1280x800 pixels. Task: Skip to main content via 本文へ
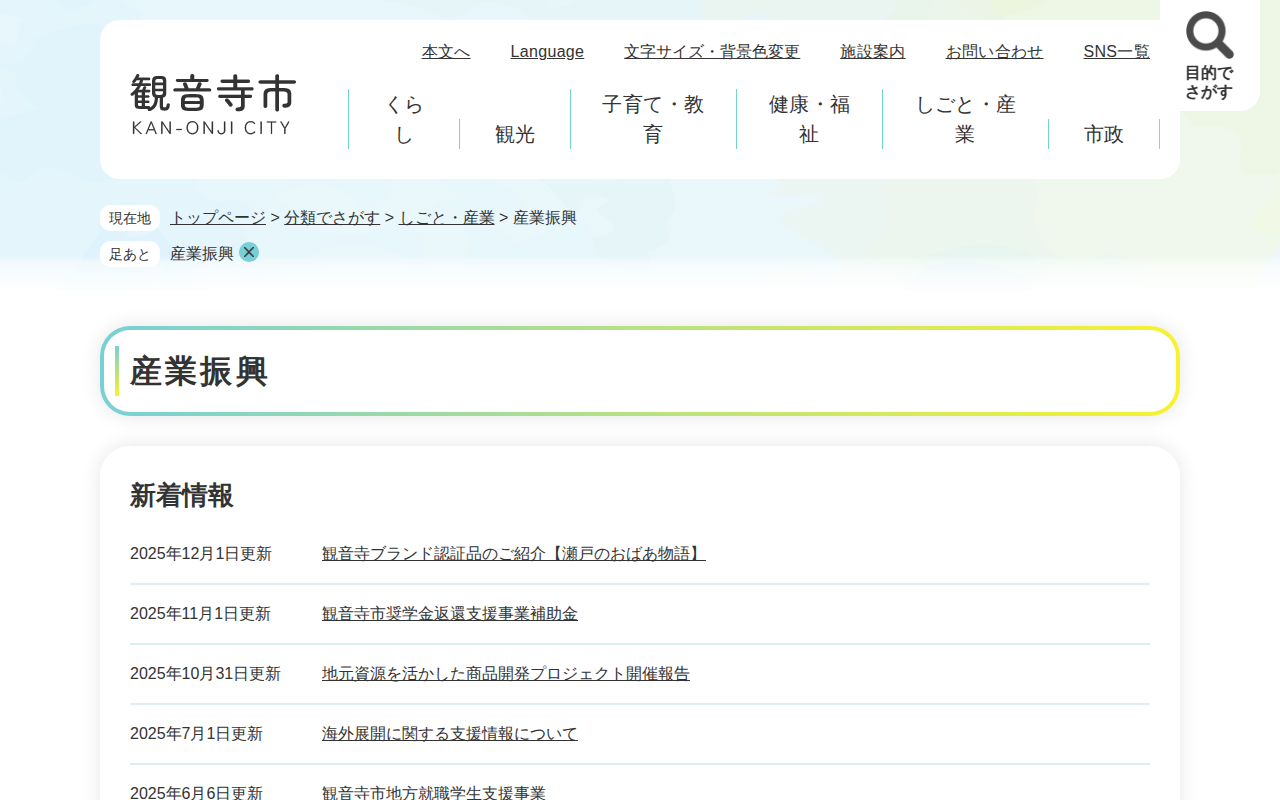446,52
